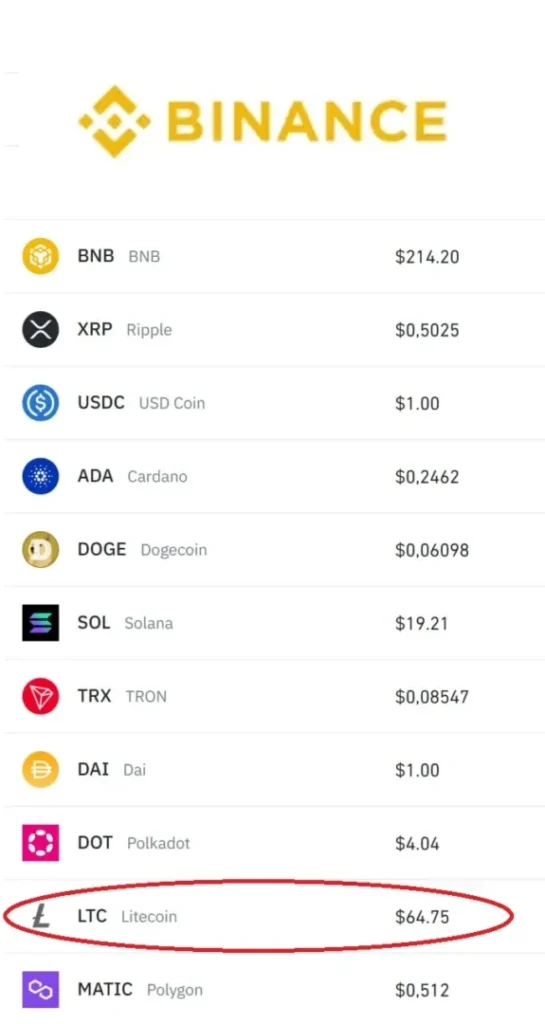545x1024 pixels.
Task: Select the Solana price $19.21
Action: tap(422, 623)
